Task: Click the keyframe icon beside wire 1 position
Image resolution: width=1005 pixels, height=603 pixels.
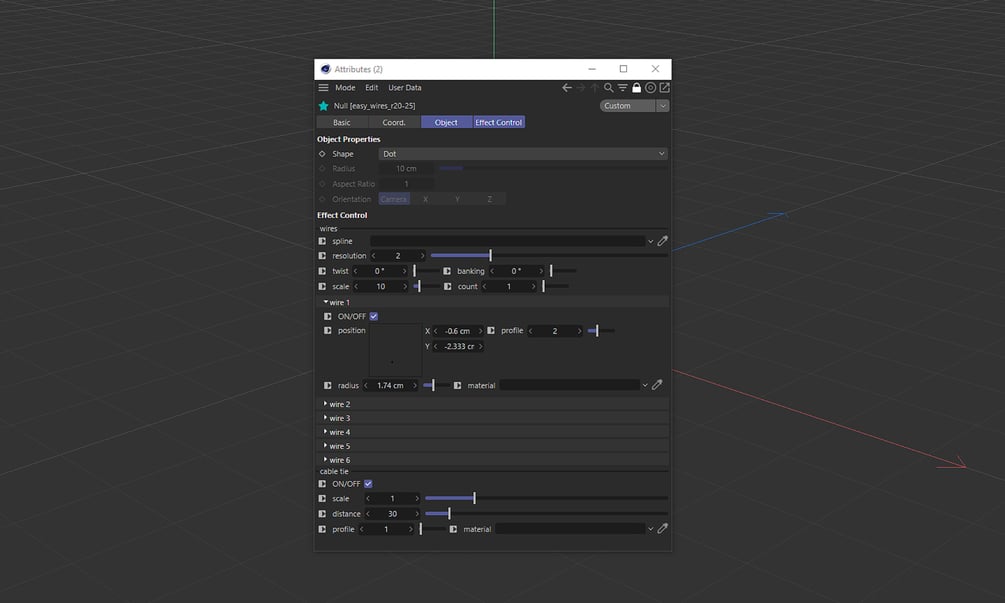Action: [x=328, y=331]
